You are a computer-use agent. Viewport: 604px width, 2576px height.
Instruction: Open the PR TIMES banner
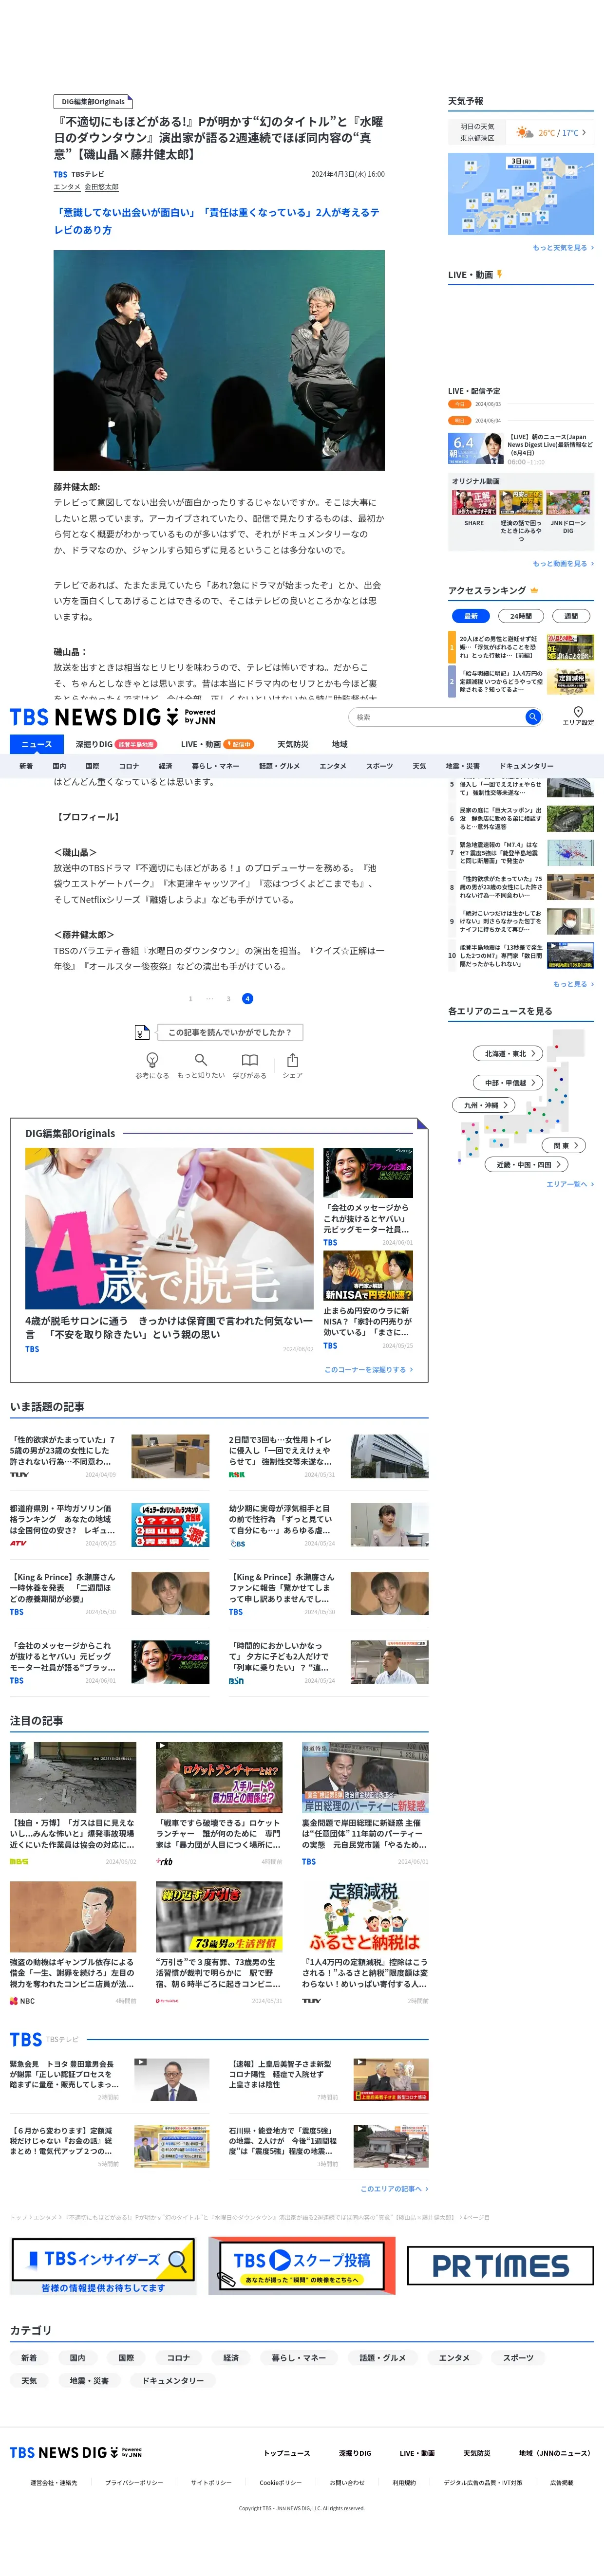click(500, 2265)
